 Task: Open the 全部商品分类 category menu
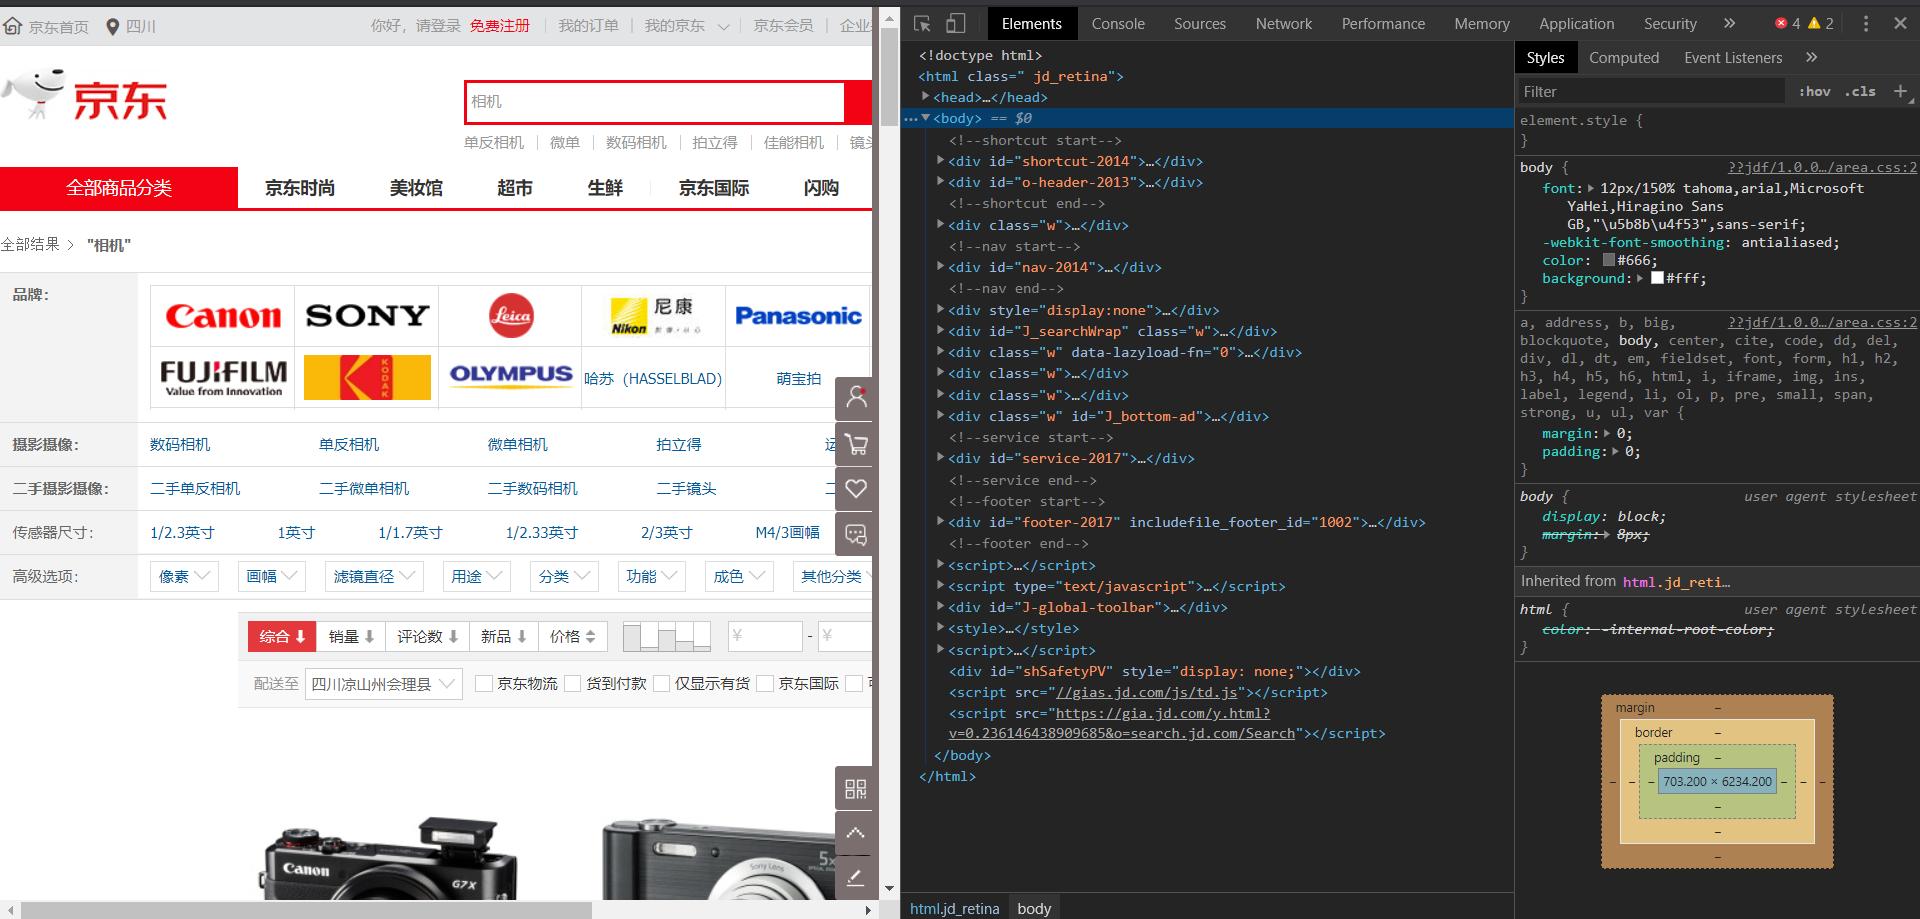(119, 188)
